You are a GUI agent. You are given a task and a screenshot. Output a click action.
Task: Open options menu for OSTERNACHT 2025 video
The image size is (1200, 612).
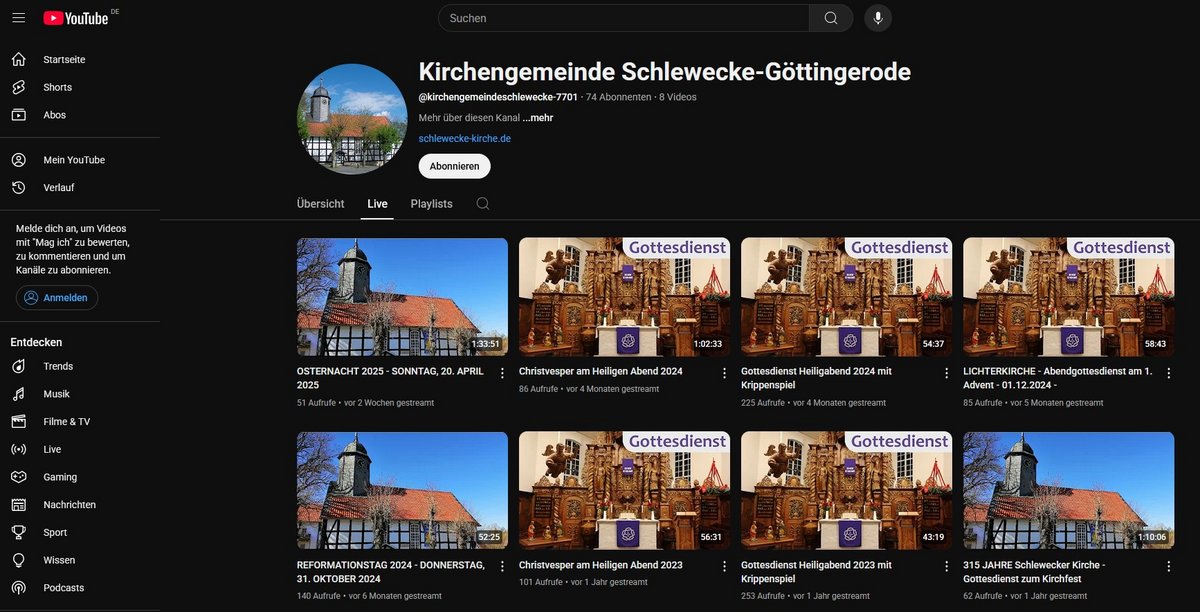coord(502,373)
